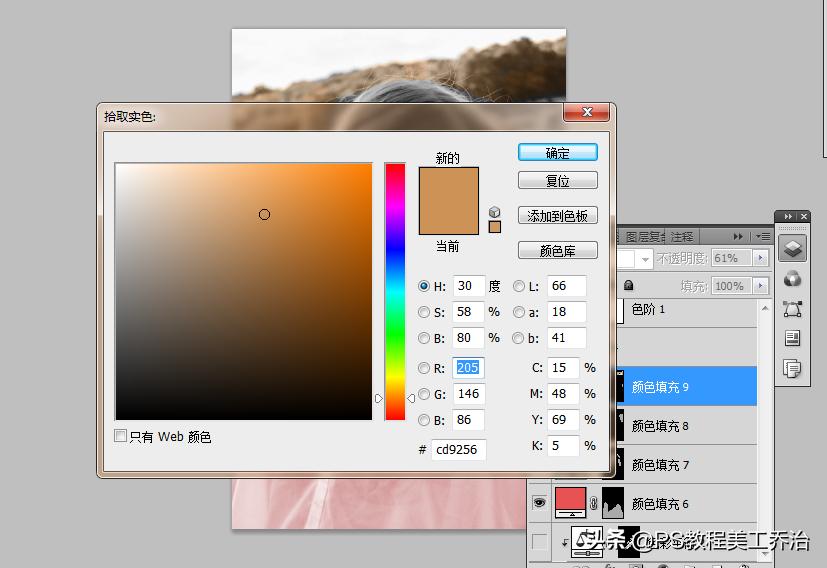The width and height of the screenshot is (827, 568).
Task: Click the M magenta field showing 48
Action: 563,393
